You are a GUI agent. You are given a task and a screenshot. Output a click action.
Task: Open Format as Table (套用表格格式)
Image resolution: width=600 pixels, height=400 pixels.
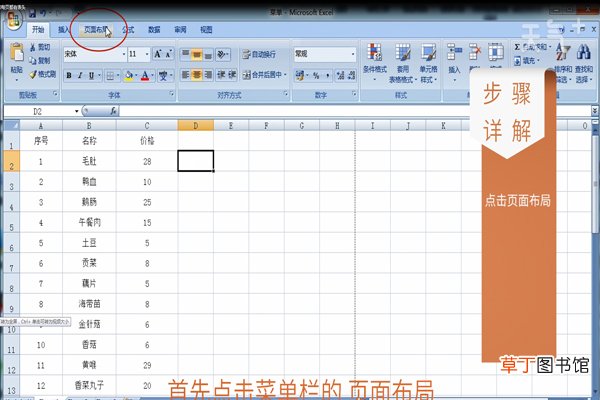click(x=403, y=63)
